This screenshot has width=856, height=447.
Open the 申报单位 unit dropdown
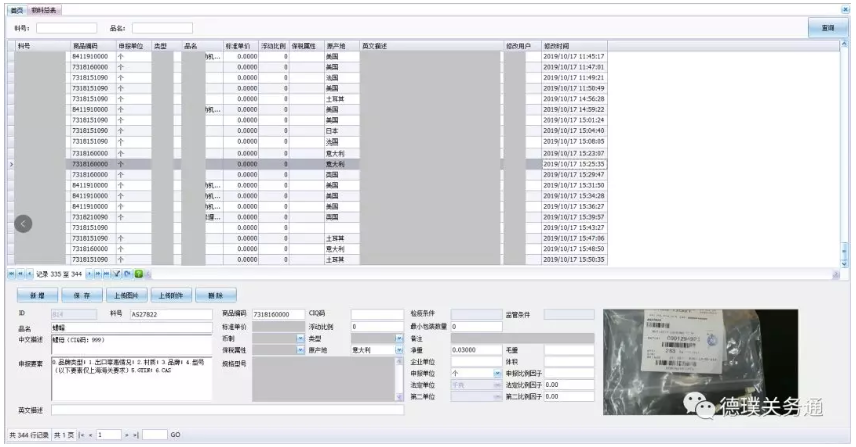497,373
